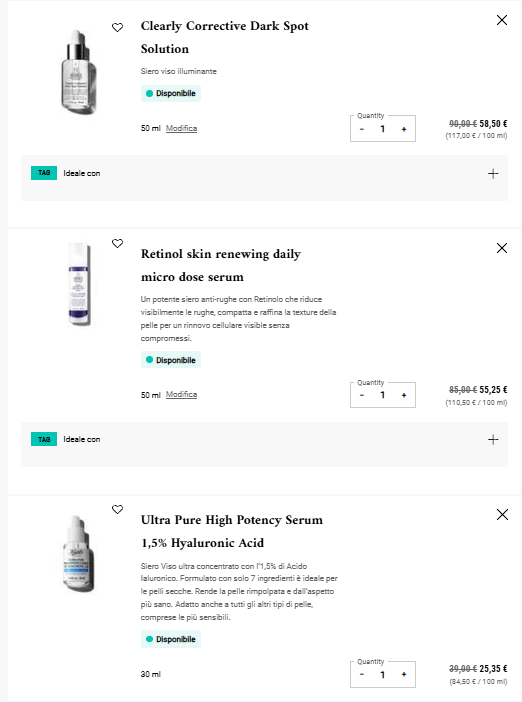Click Modifica link for Dark Spot Solution size

pyautogui.click(x=181, y=128)
